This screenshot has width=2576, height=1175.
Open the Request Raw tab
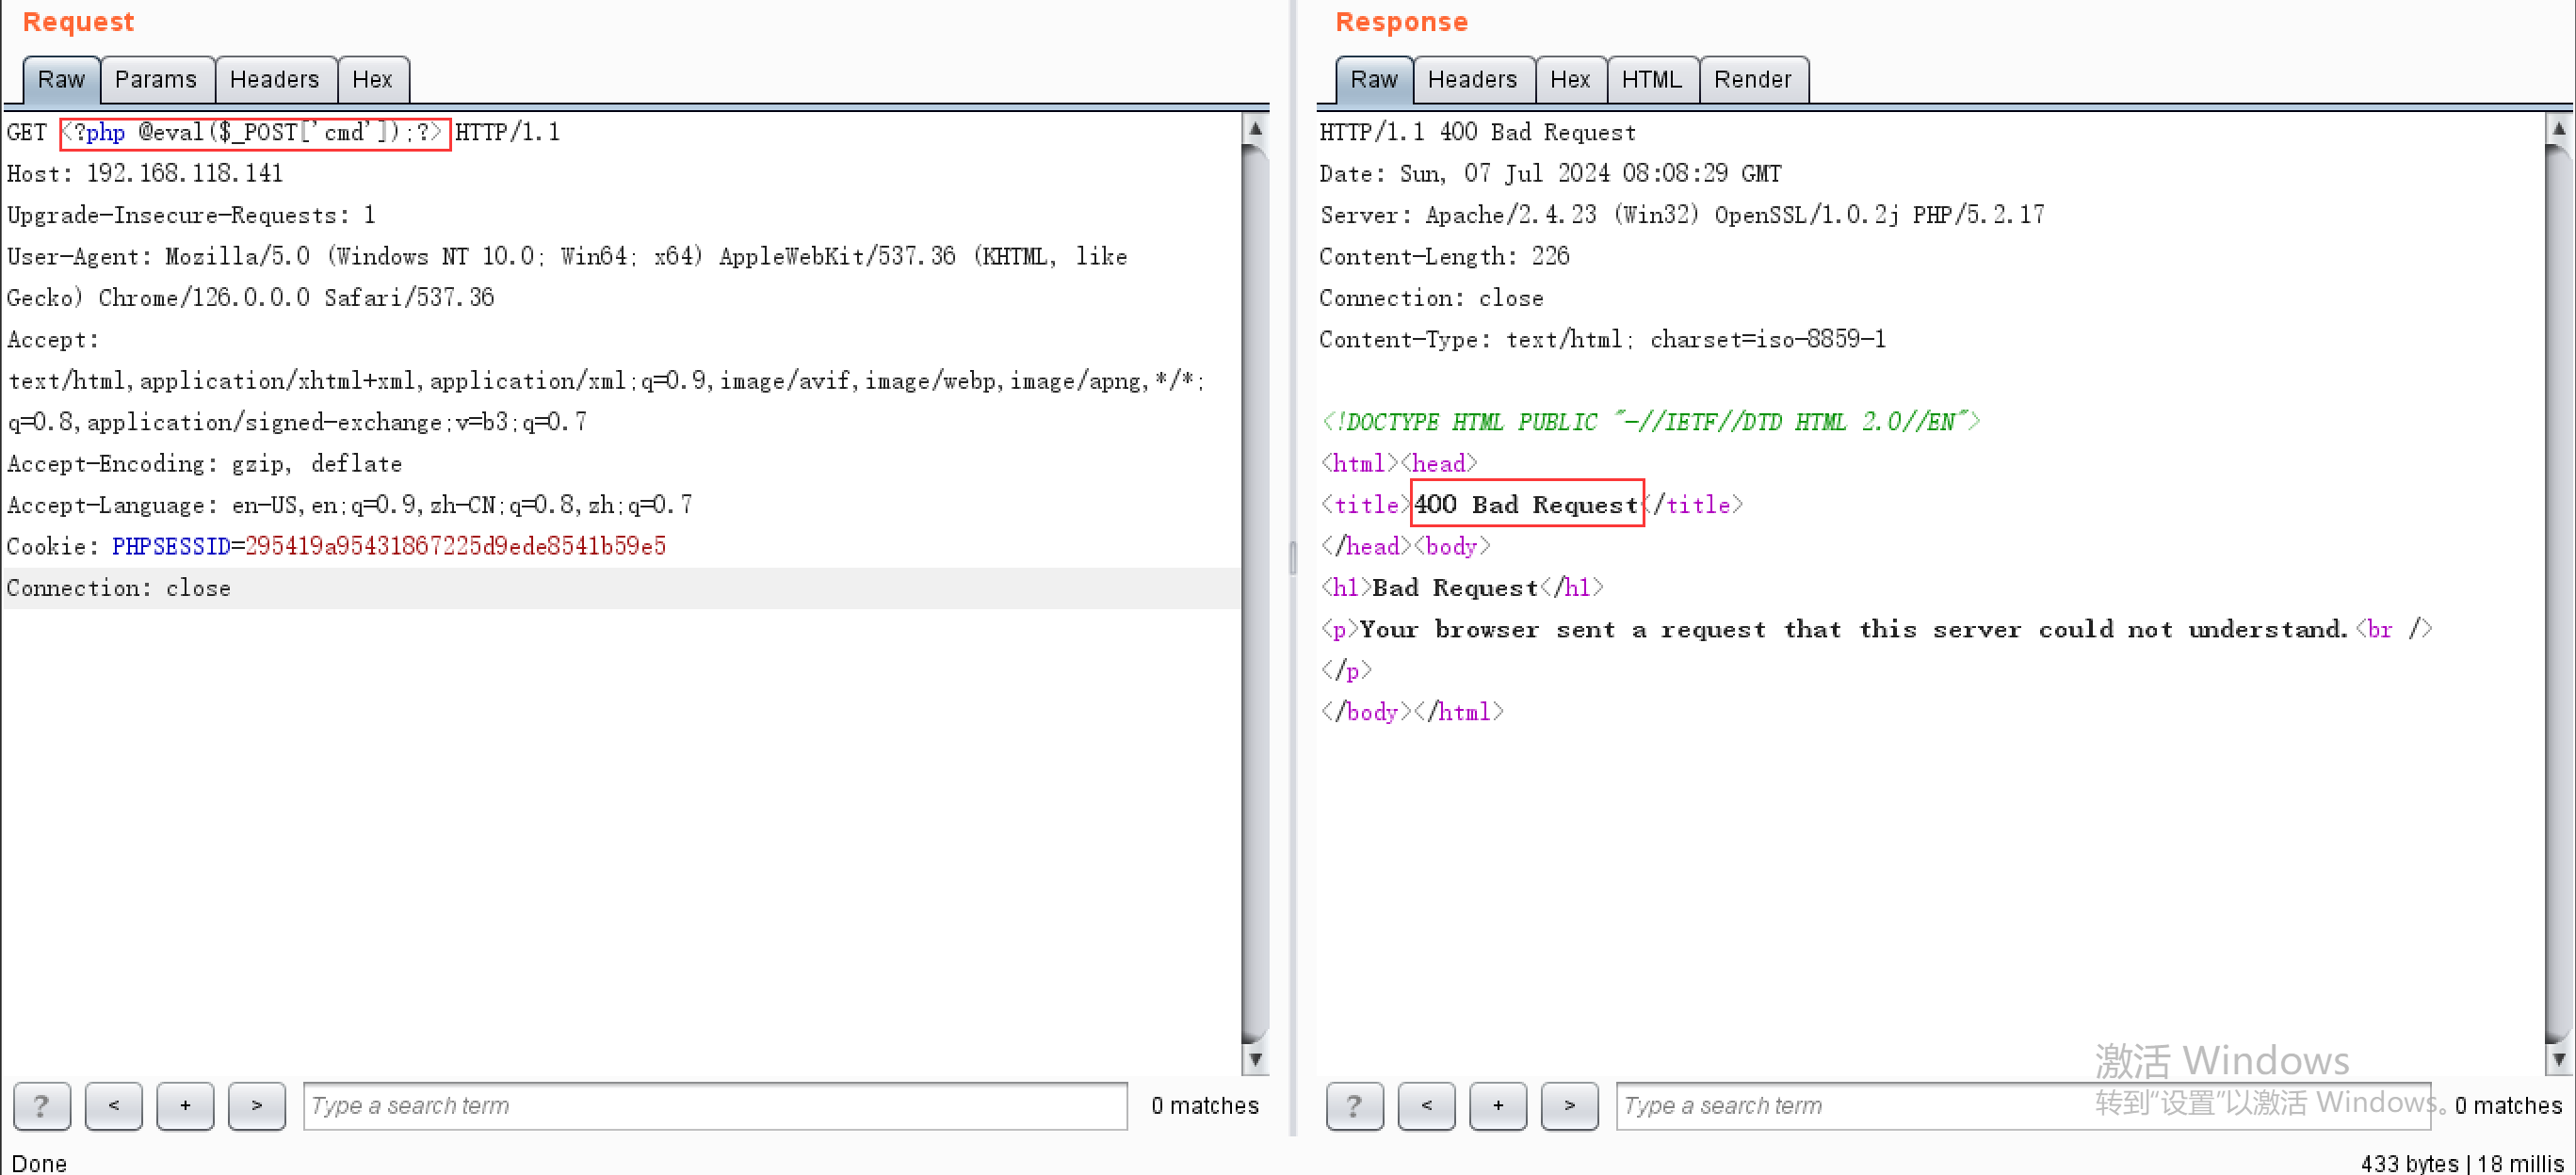coord(61,79)
